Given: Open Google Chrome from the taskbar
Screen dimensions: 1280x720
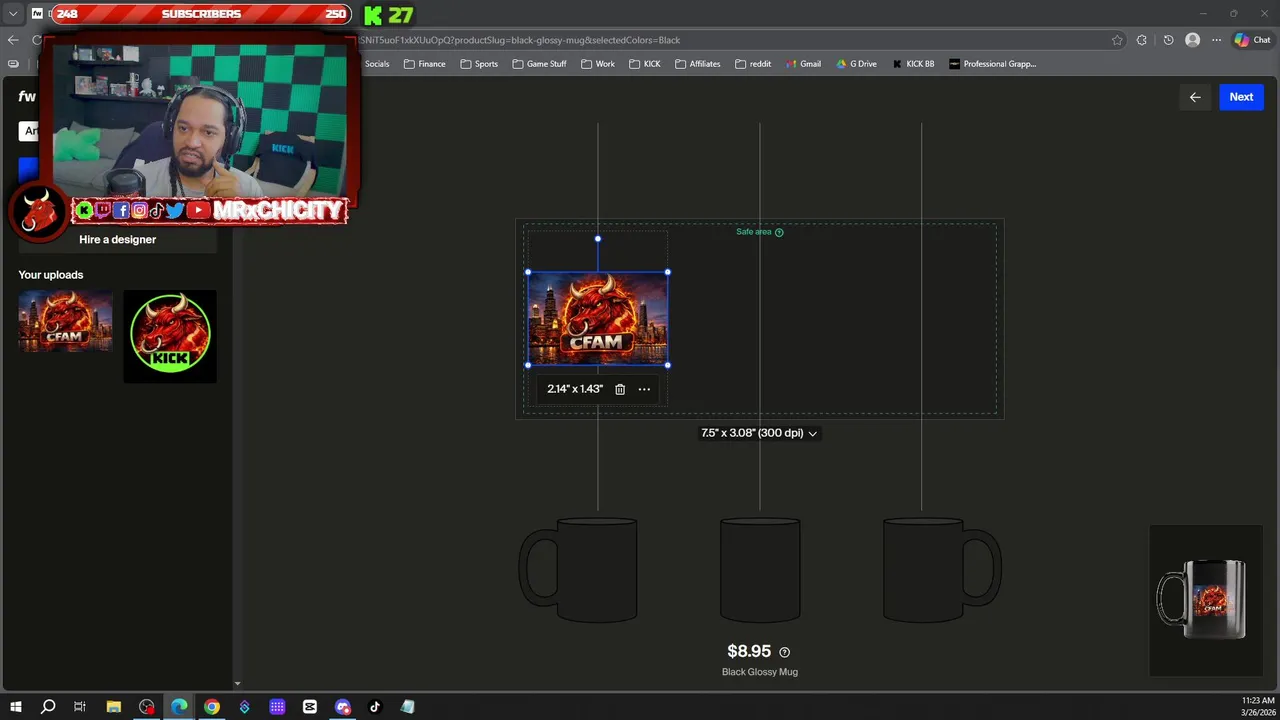Looking at the screenshot, I should tap(212, 707).
